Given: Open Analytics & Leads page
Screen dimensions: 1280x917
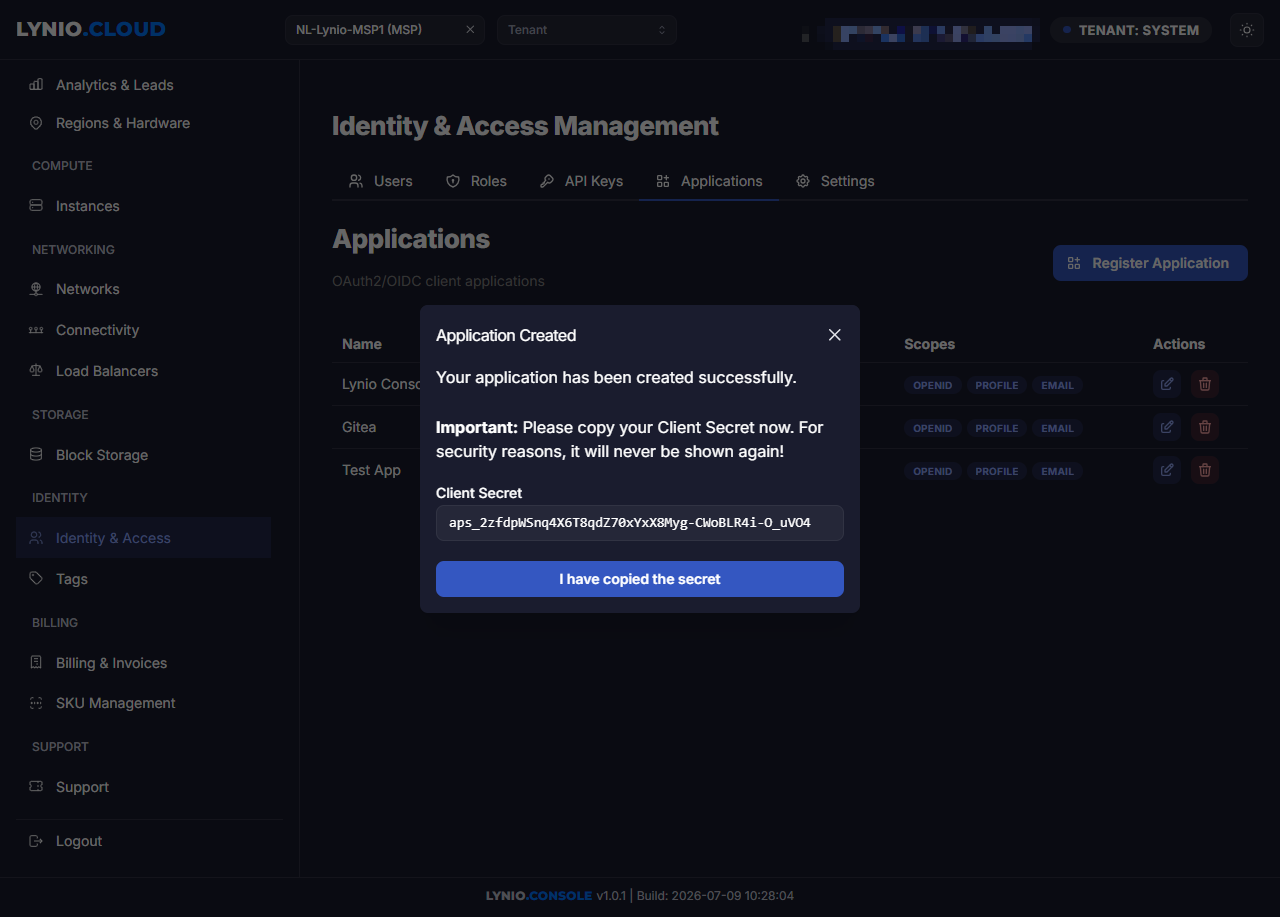Looking at the screenshot, I should coord(144,85).
